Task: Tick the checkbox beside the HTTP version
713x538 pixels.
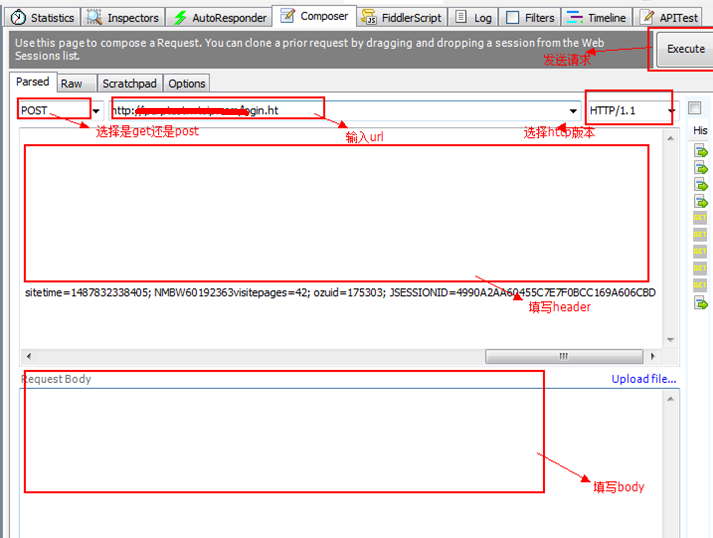Action: tap(695, 109)
